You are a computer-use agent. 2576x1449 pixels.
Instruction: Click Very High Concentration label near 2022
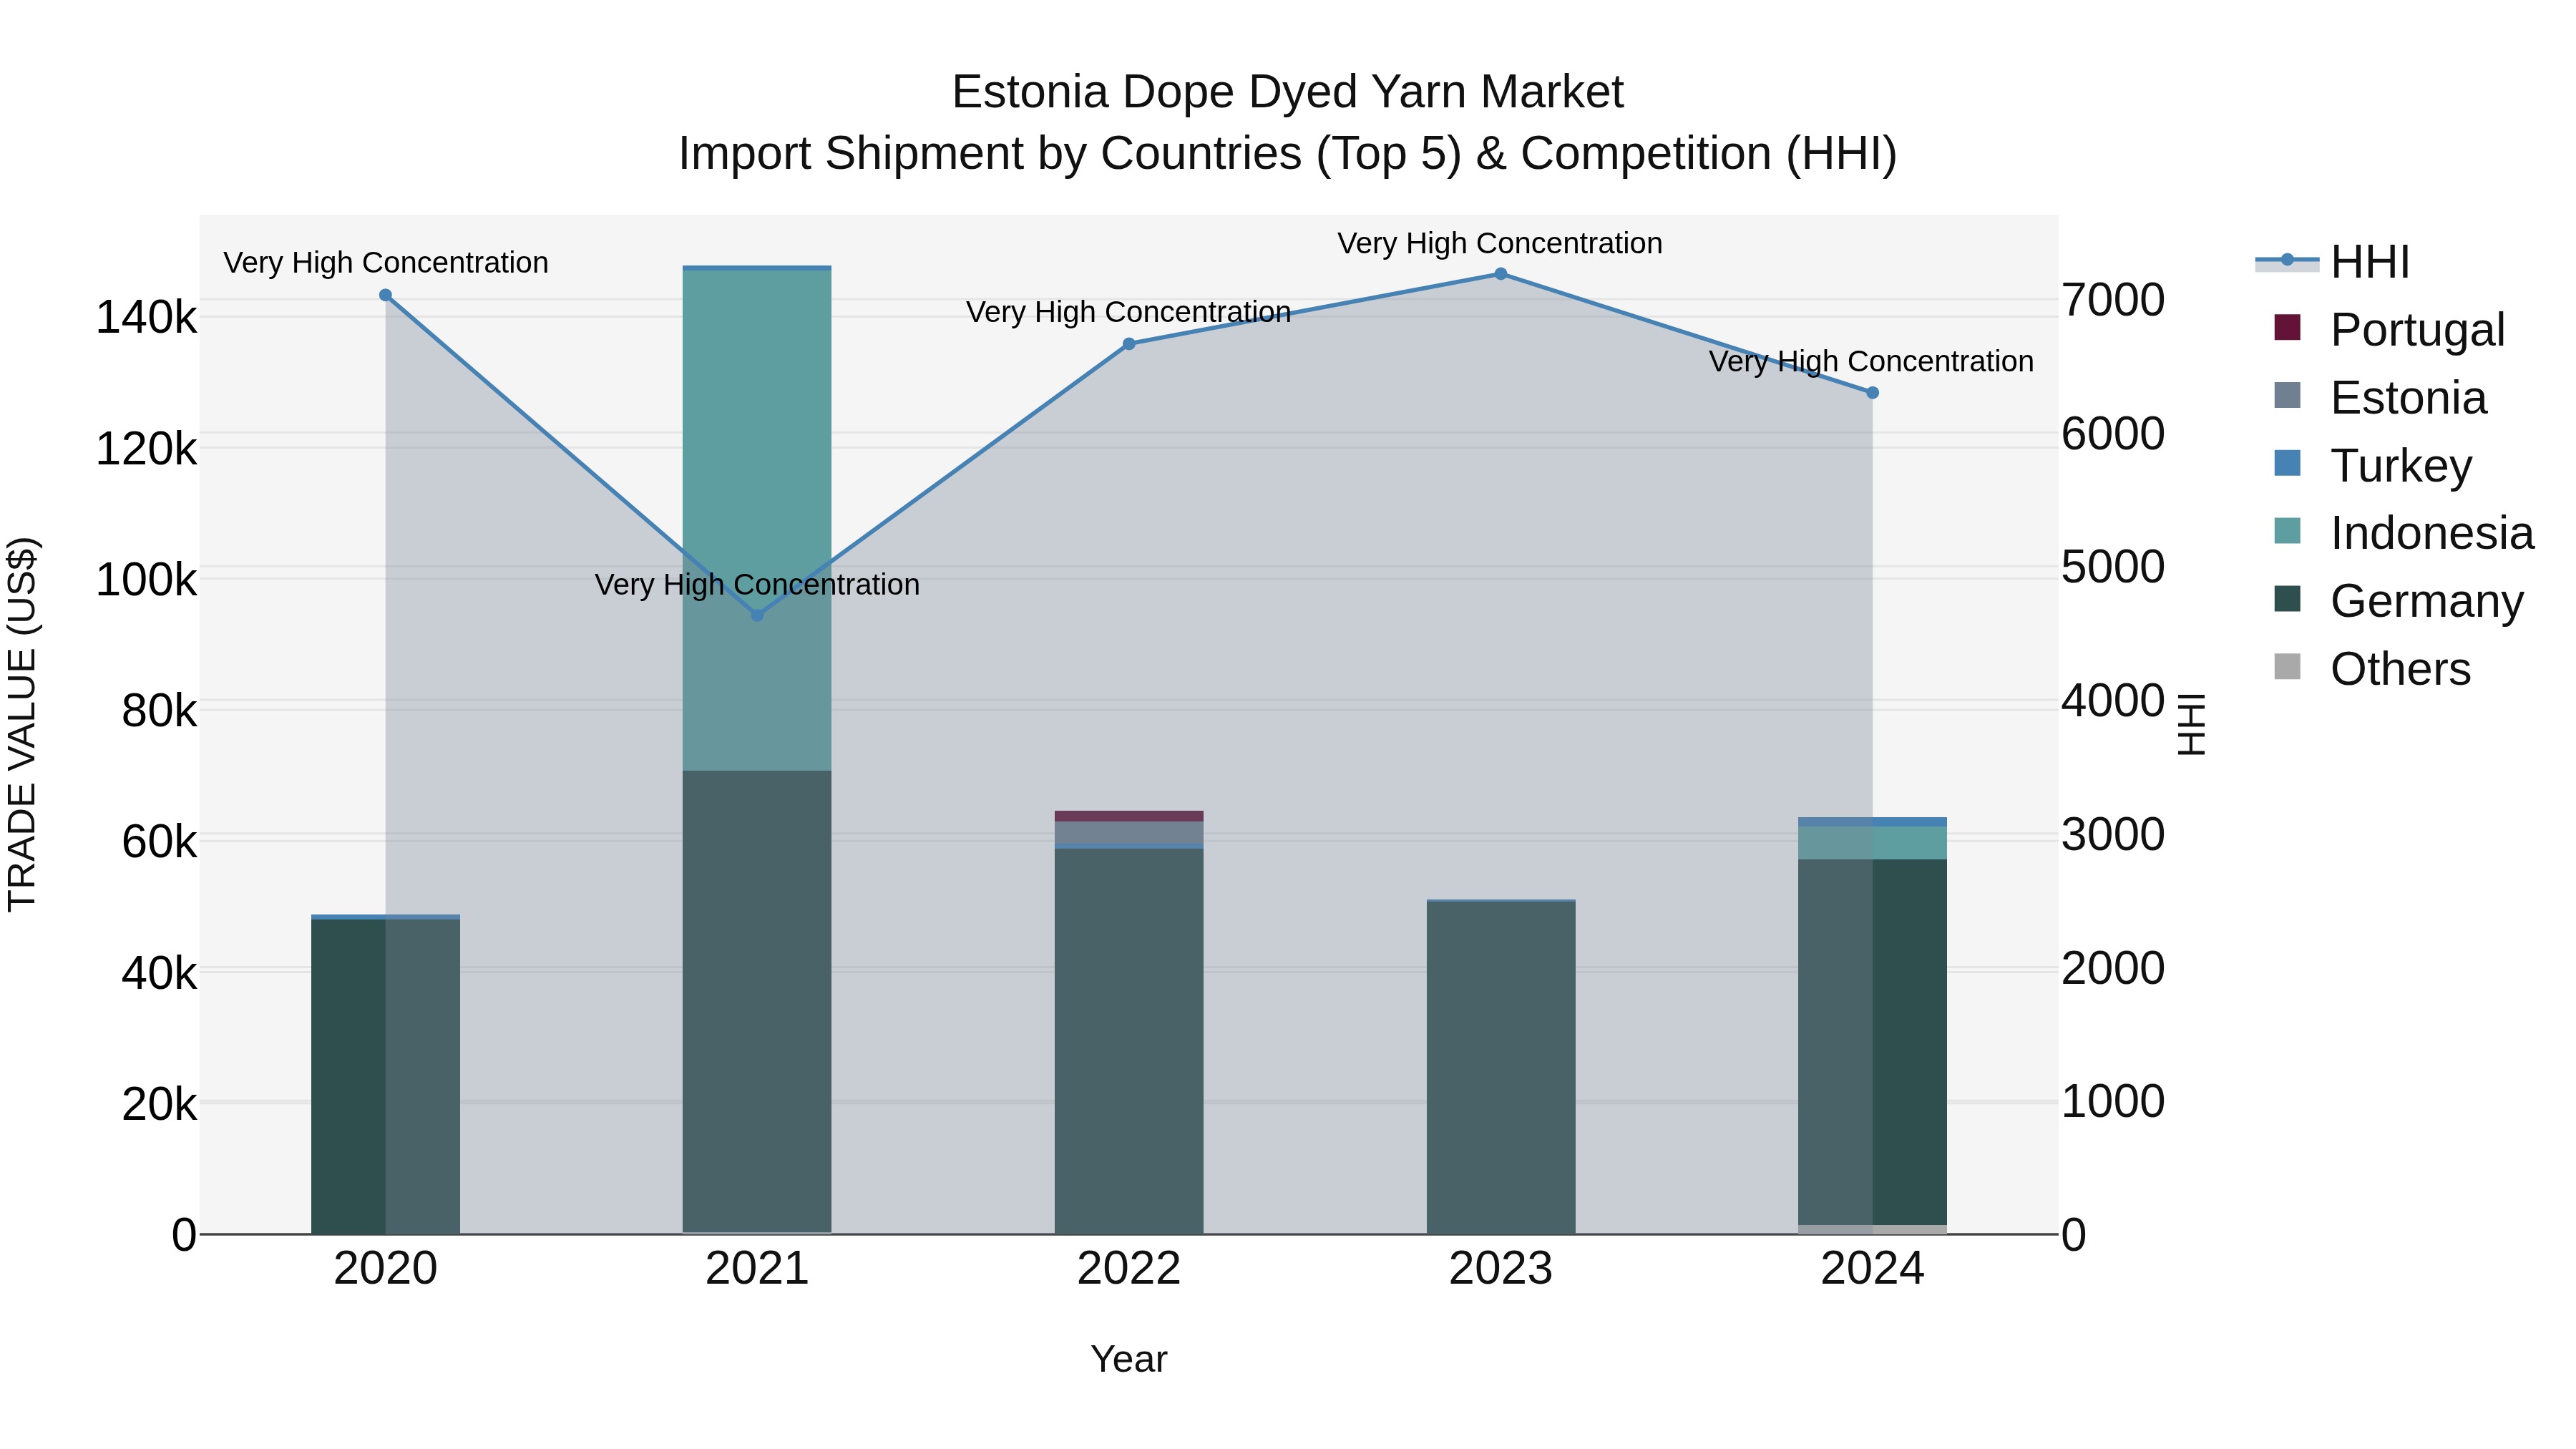[1129, 312]
